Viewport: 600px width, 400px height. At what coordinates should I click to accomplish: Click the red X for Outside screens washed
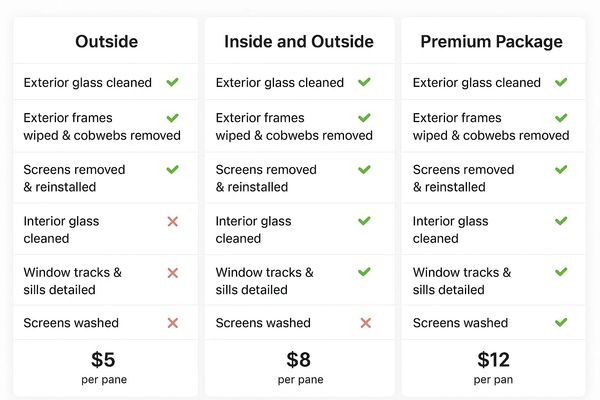[172, 323]
